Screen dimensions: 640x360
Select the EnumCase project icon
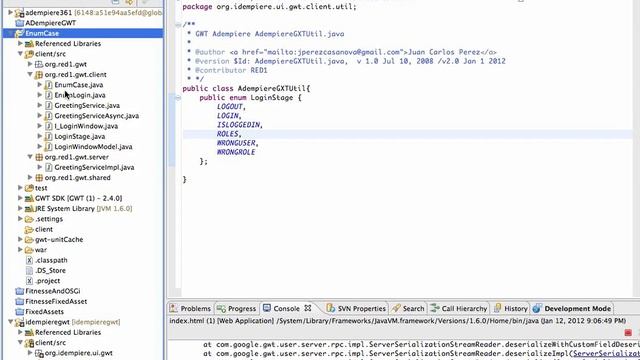point(19,33)
